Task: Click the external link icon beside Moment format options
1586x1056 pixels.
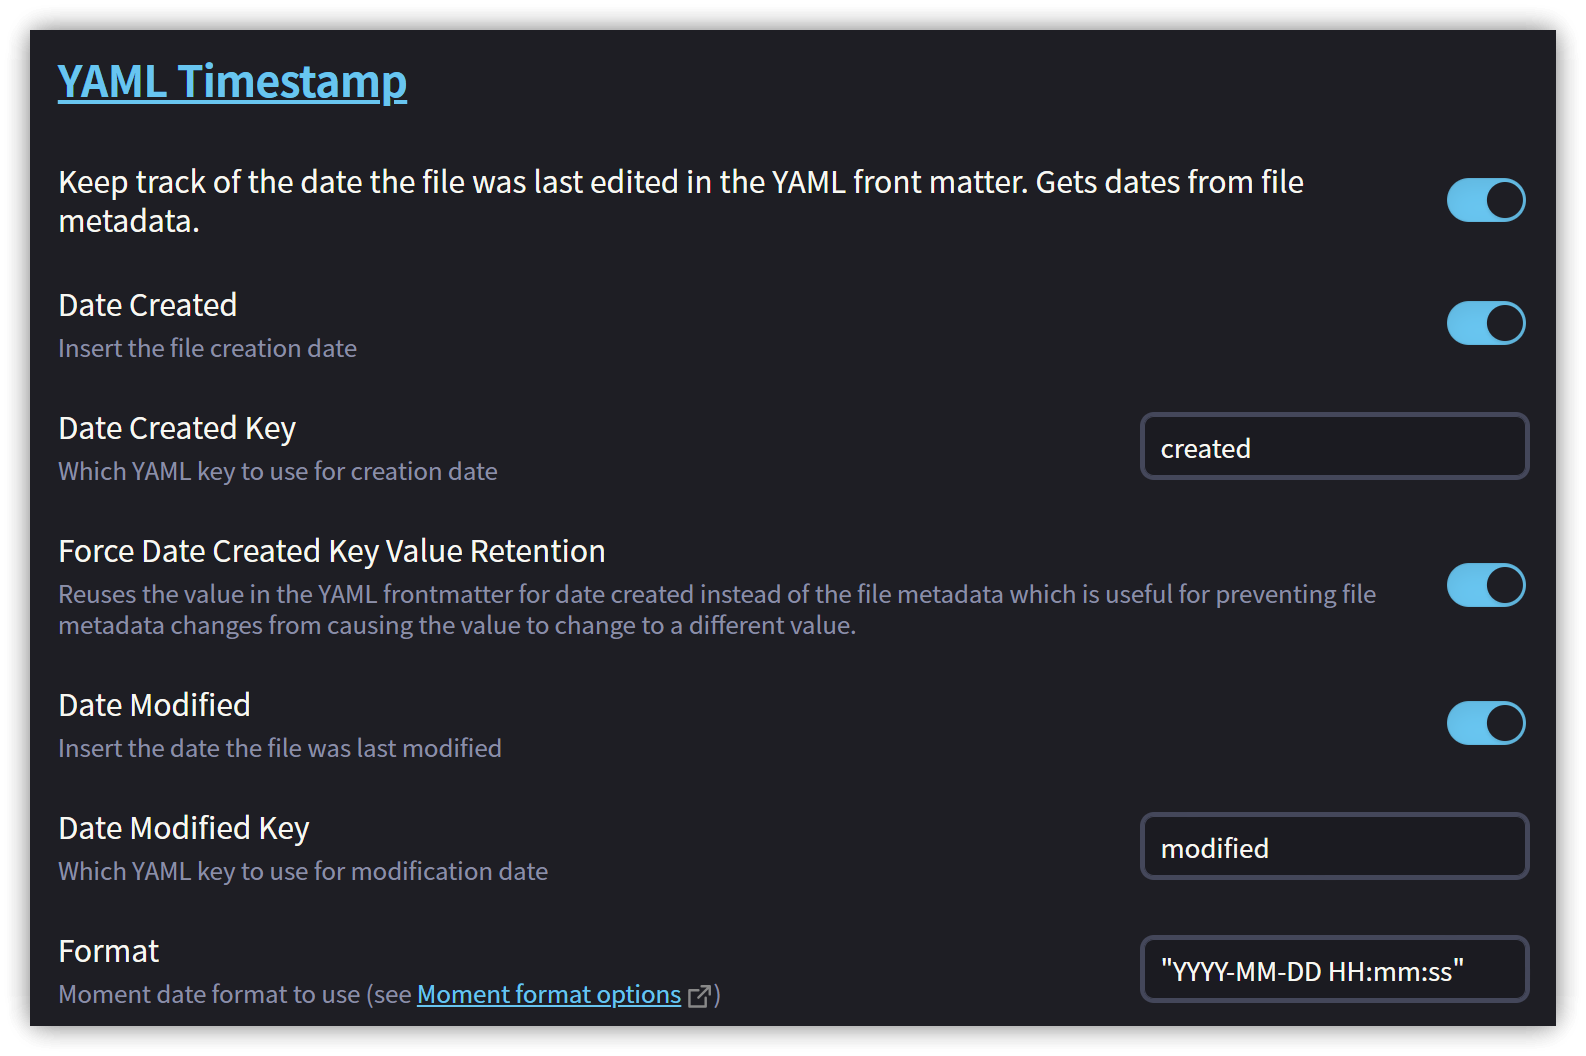Action: 700,996
